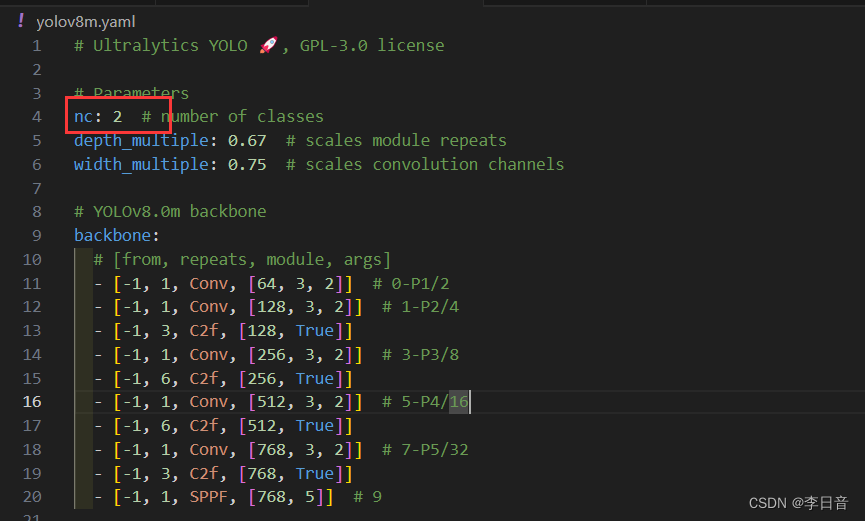Click the 'depth_multiple' key
865x521 pixels.
141,140
